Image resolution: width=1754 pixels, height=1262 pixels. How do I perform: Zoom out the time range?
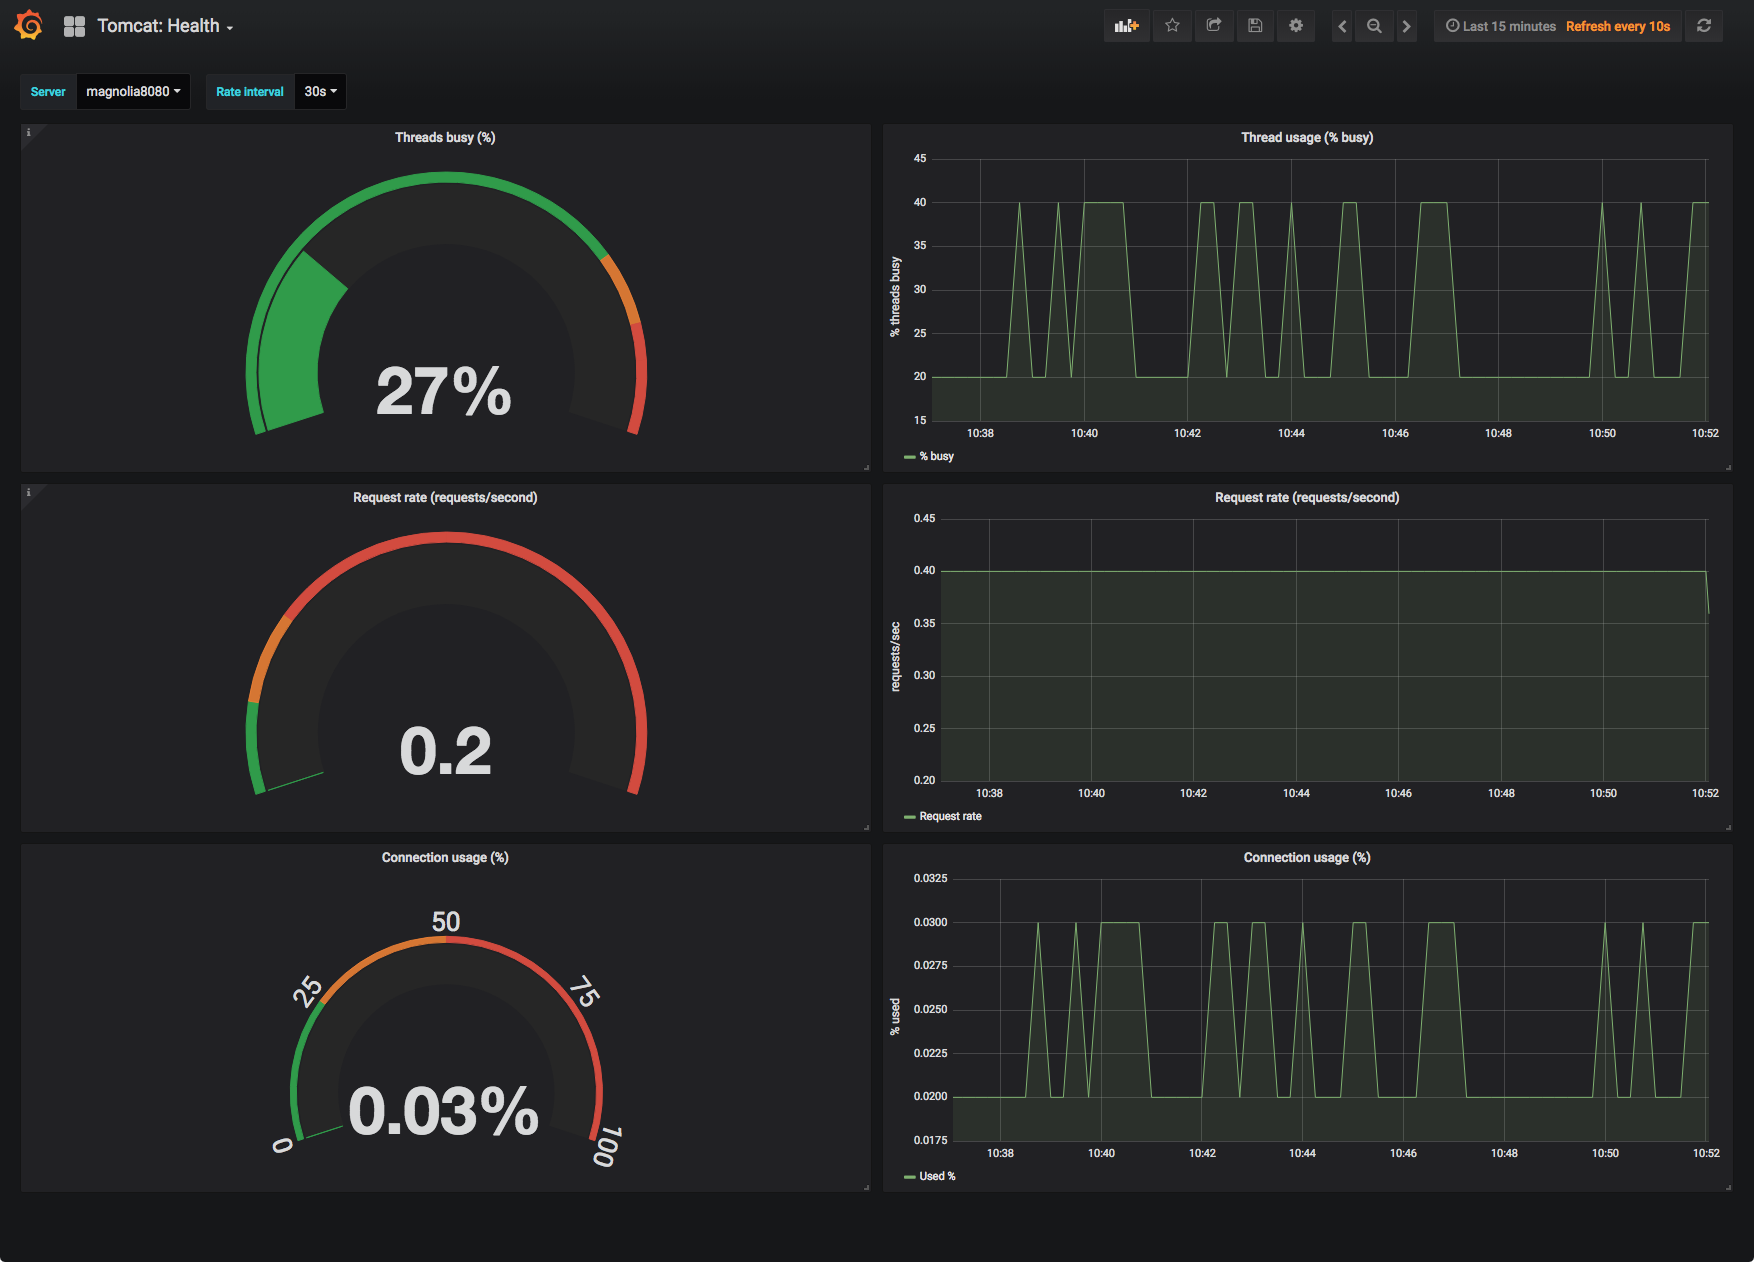(x=1374, y=26)
